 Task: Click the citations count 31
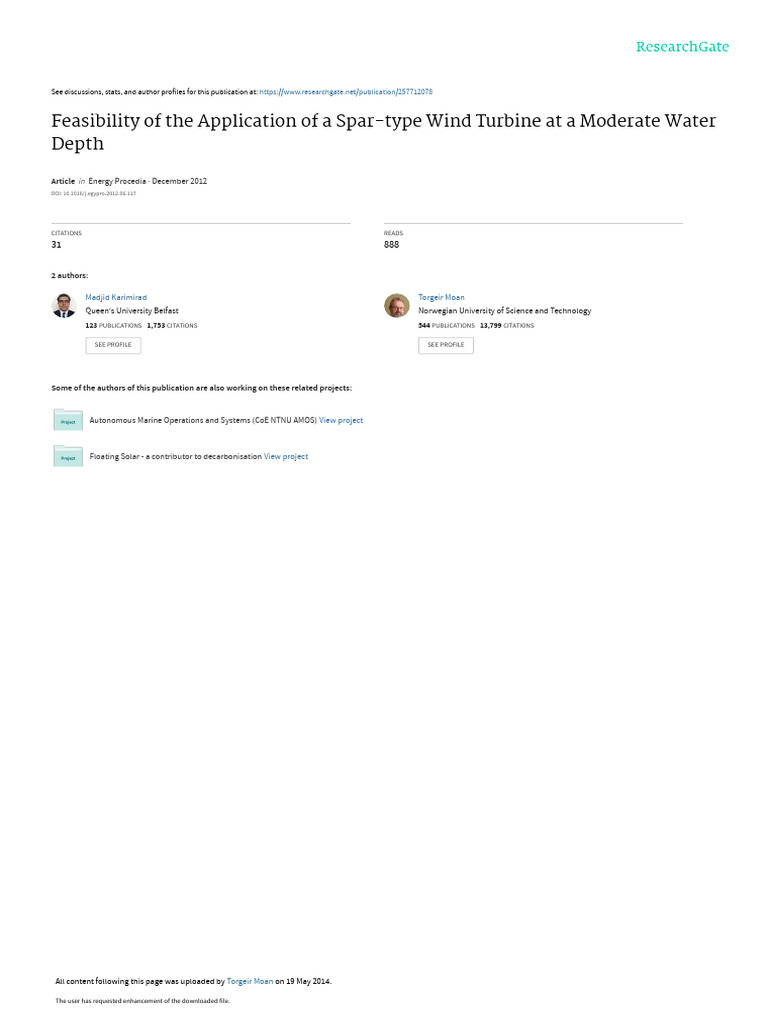(56, 244)
